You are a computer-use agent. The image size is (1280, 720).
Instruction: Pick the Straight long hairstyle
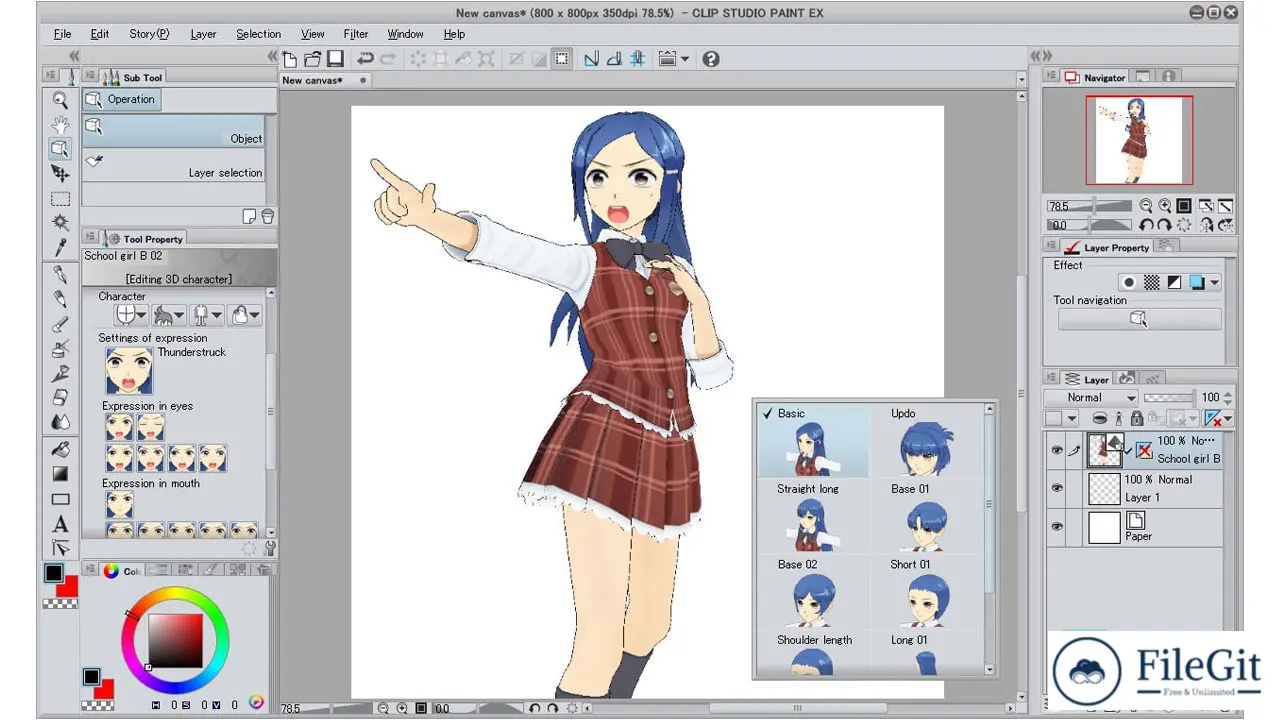point(814,516)
